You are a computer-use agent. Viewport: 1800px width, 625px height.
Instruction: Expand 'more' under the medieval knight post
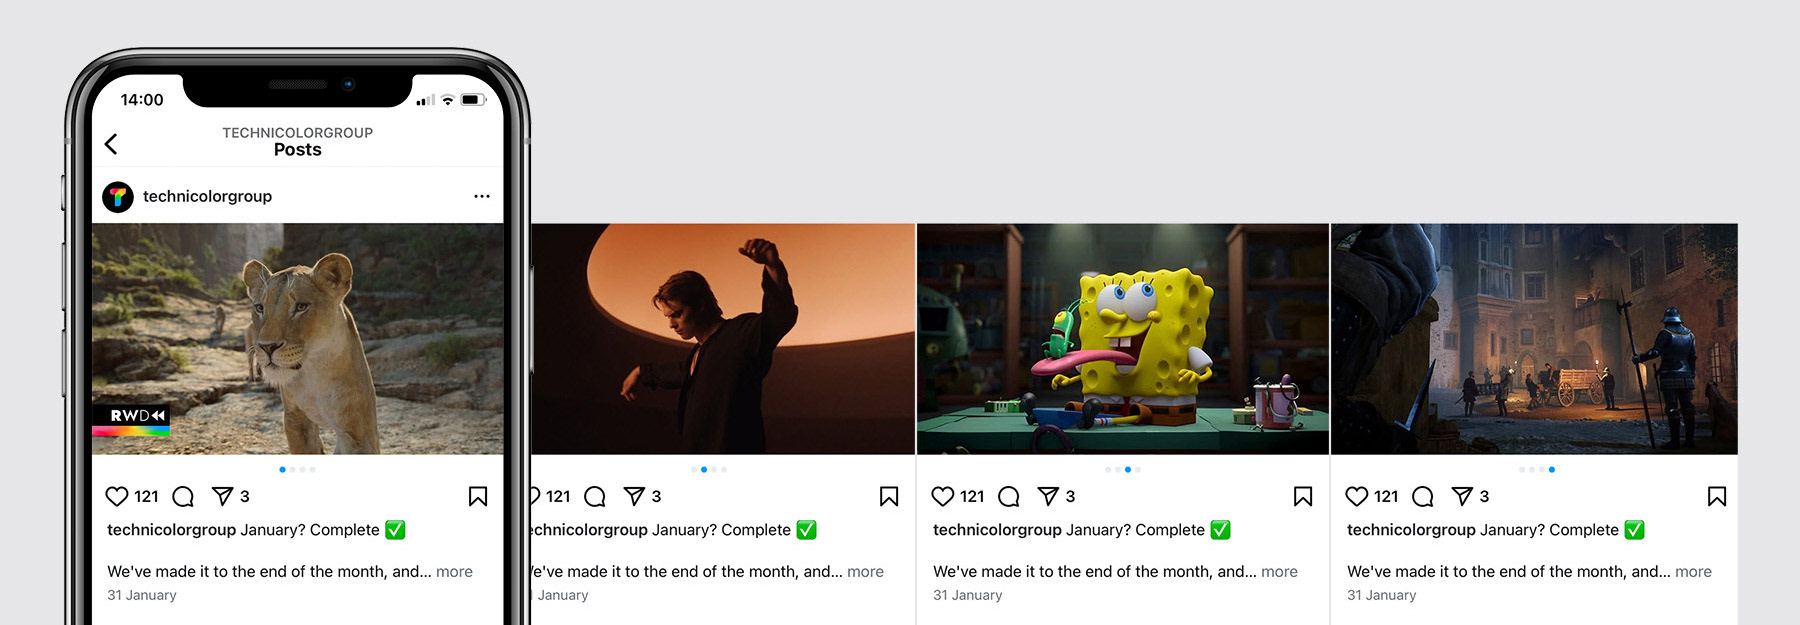[1693, 572]
